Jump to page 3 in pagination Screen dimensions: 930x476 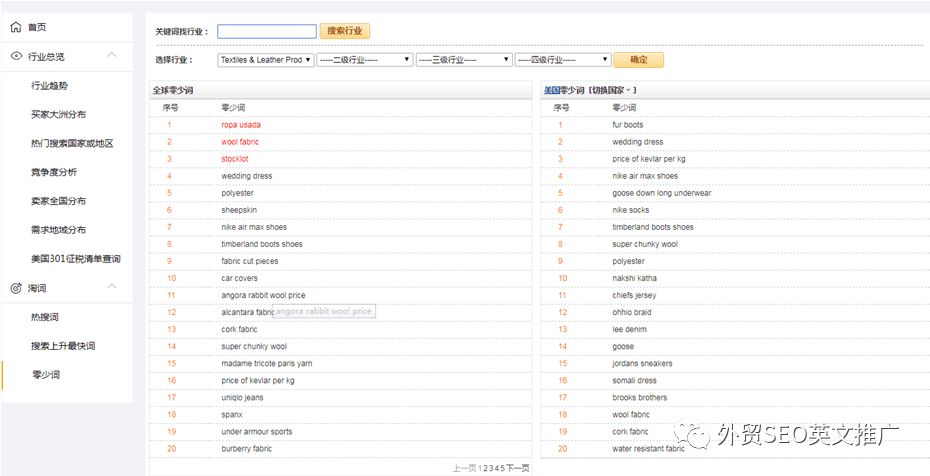click(x=491, y=468)
